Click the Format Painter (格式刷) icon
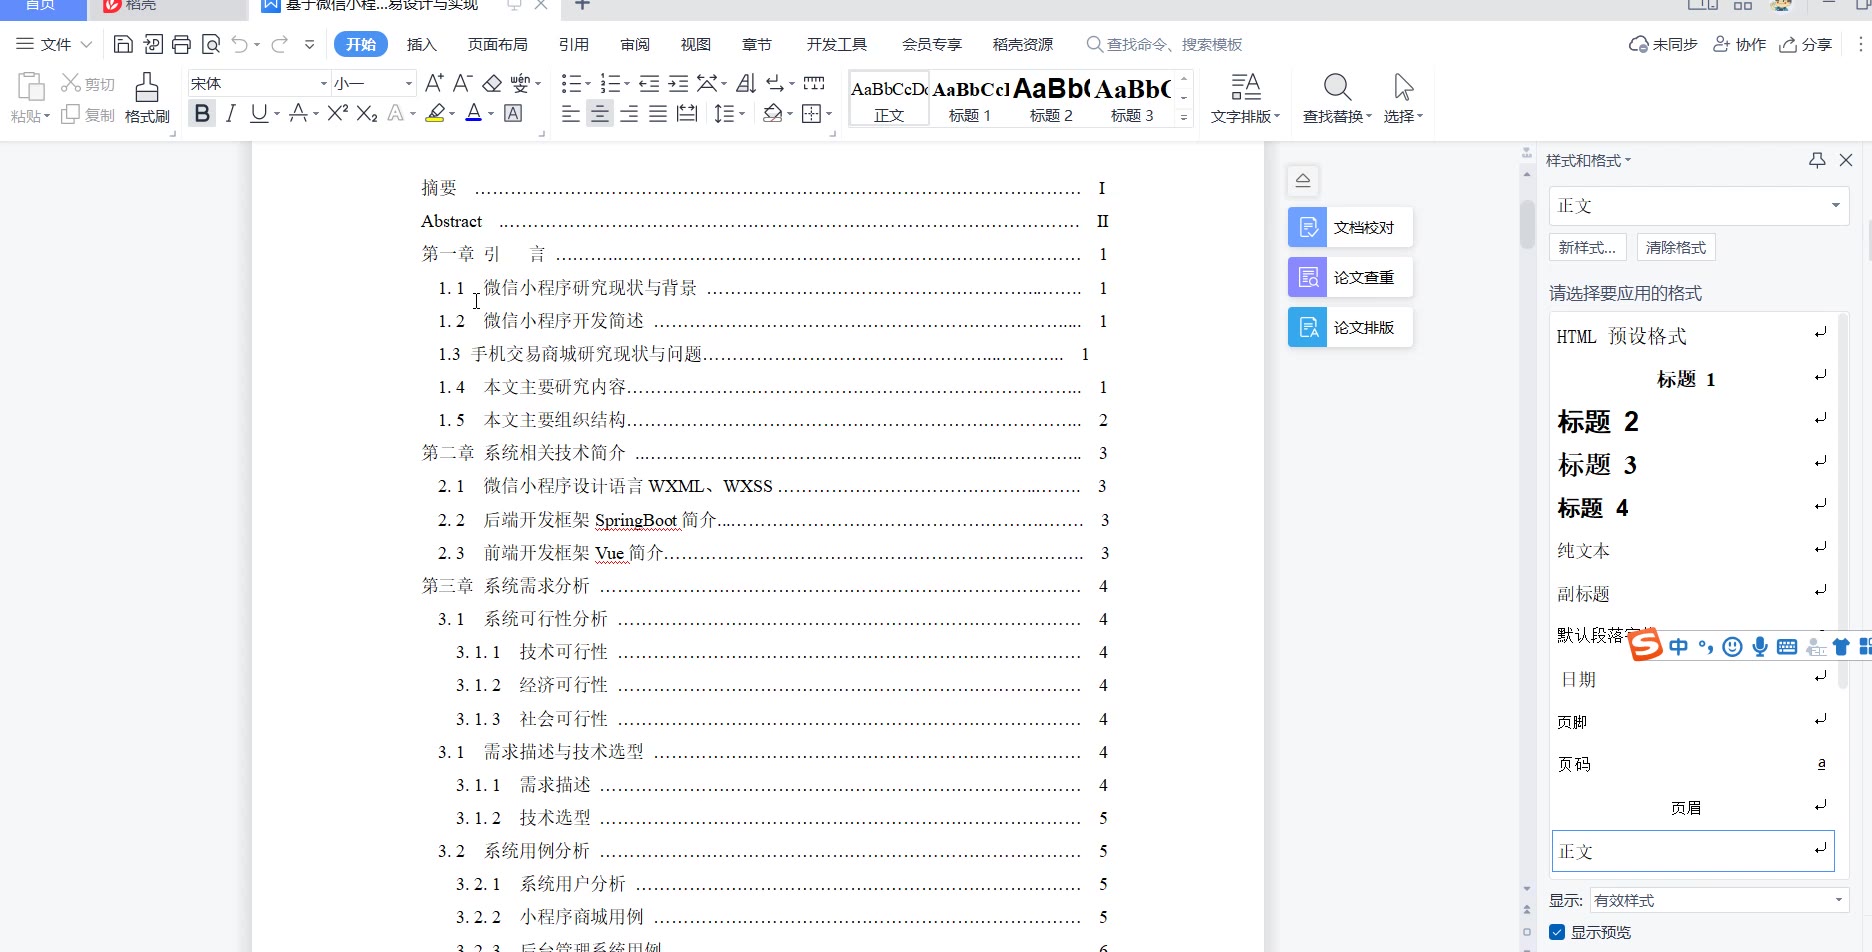Image resolution: width=1872 pixels, height=952 pixels. point(147,97)
